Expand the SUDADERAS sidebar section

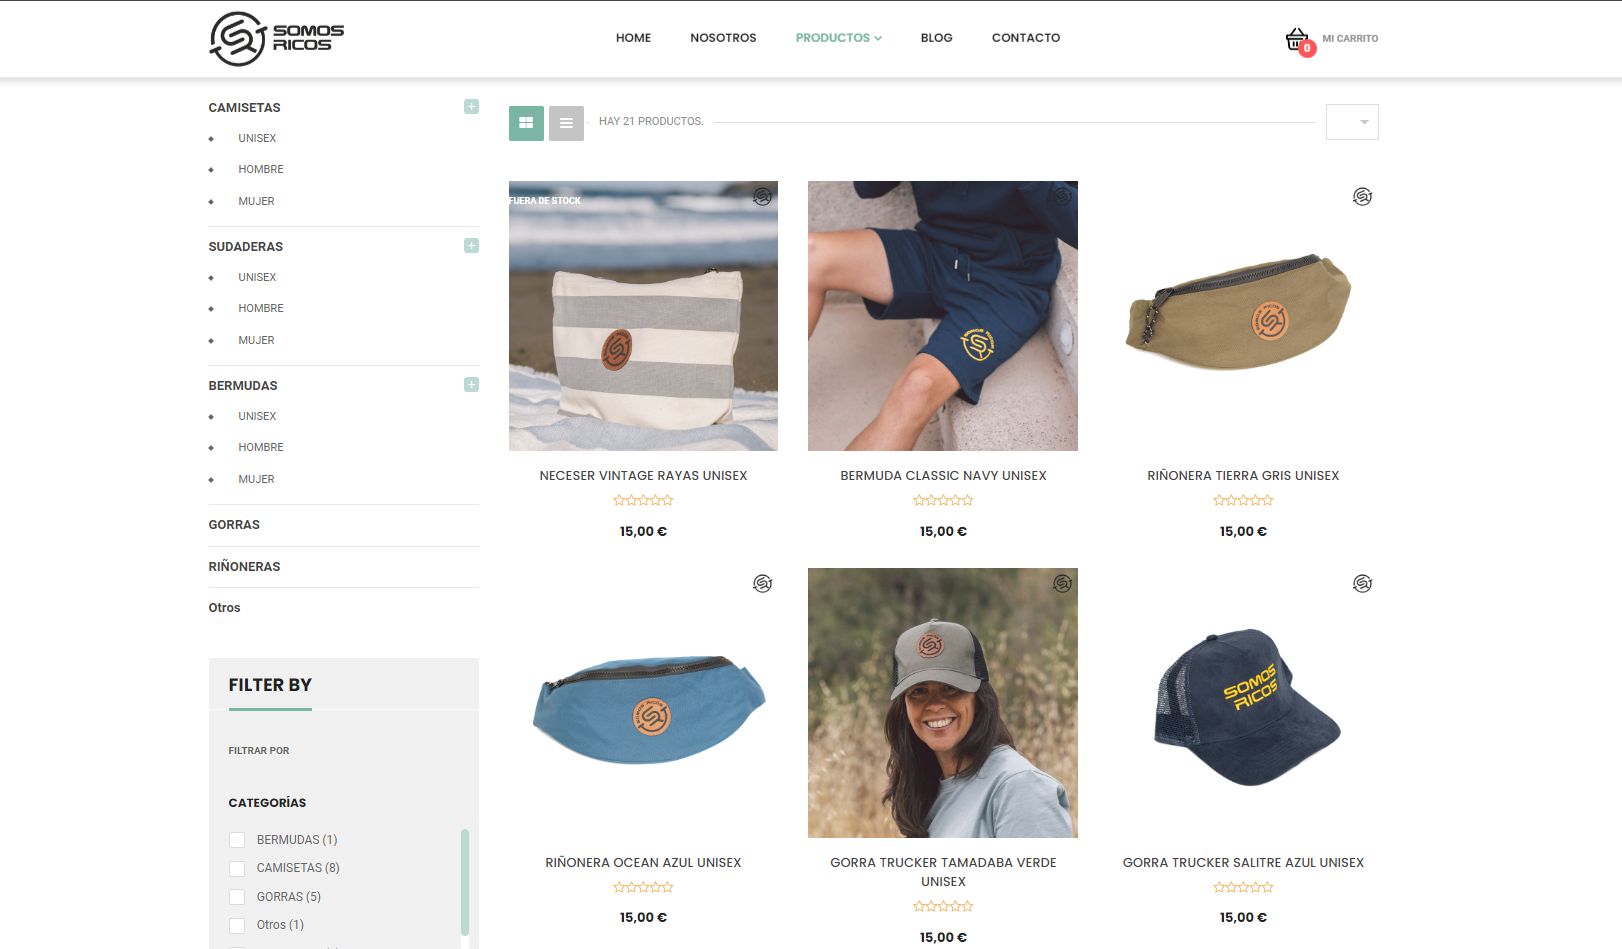pos(471,246)
